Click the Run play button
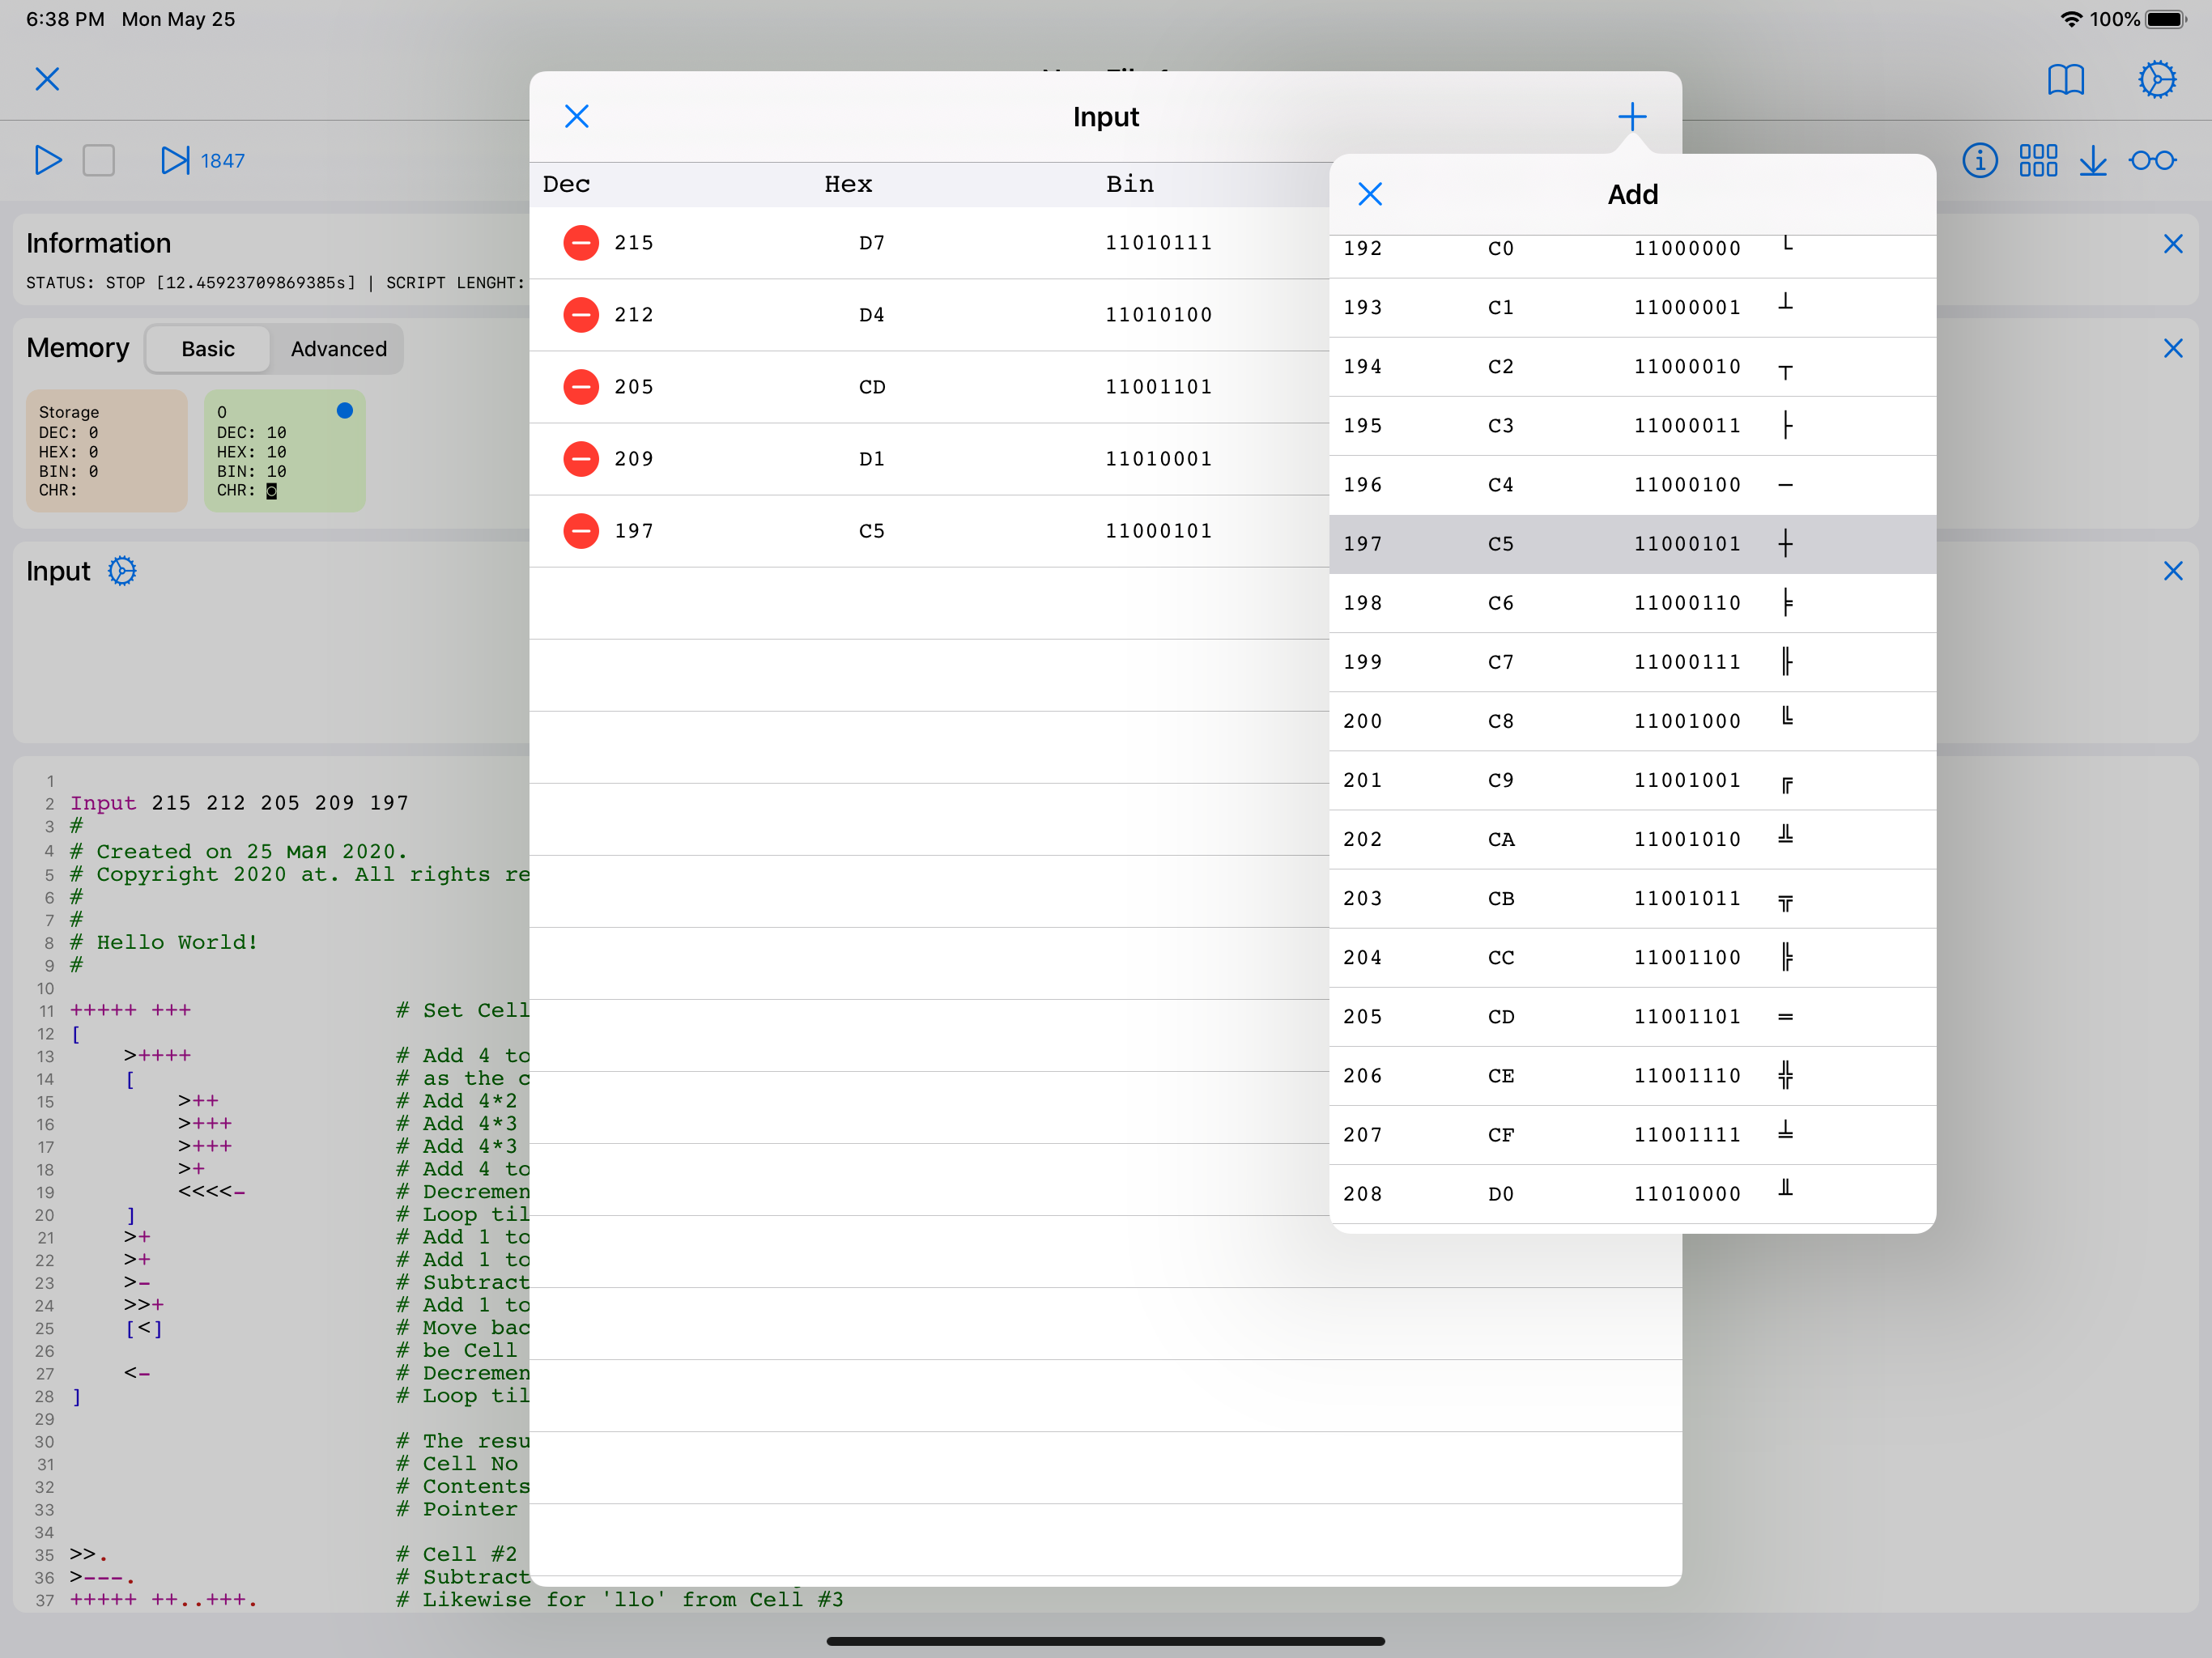 [47, 160]
